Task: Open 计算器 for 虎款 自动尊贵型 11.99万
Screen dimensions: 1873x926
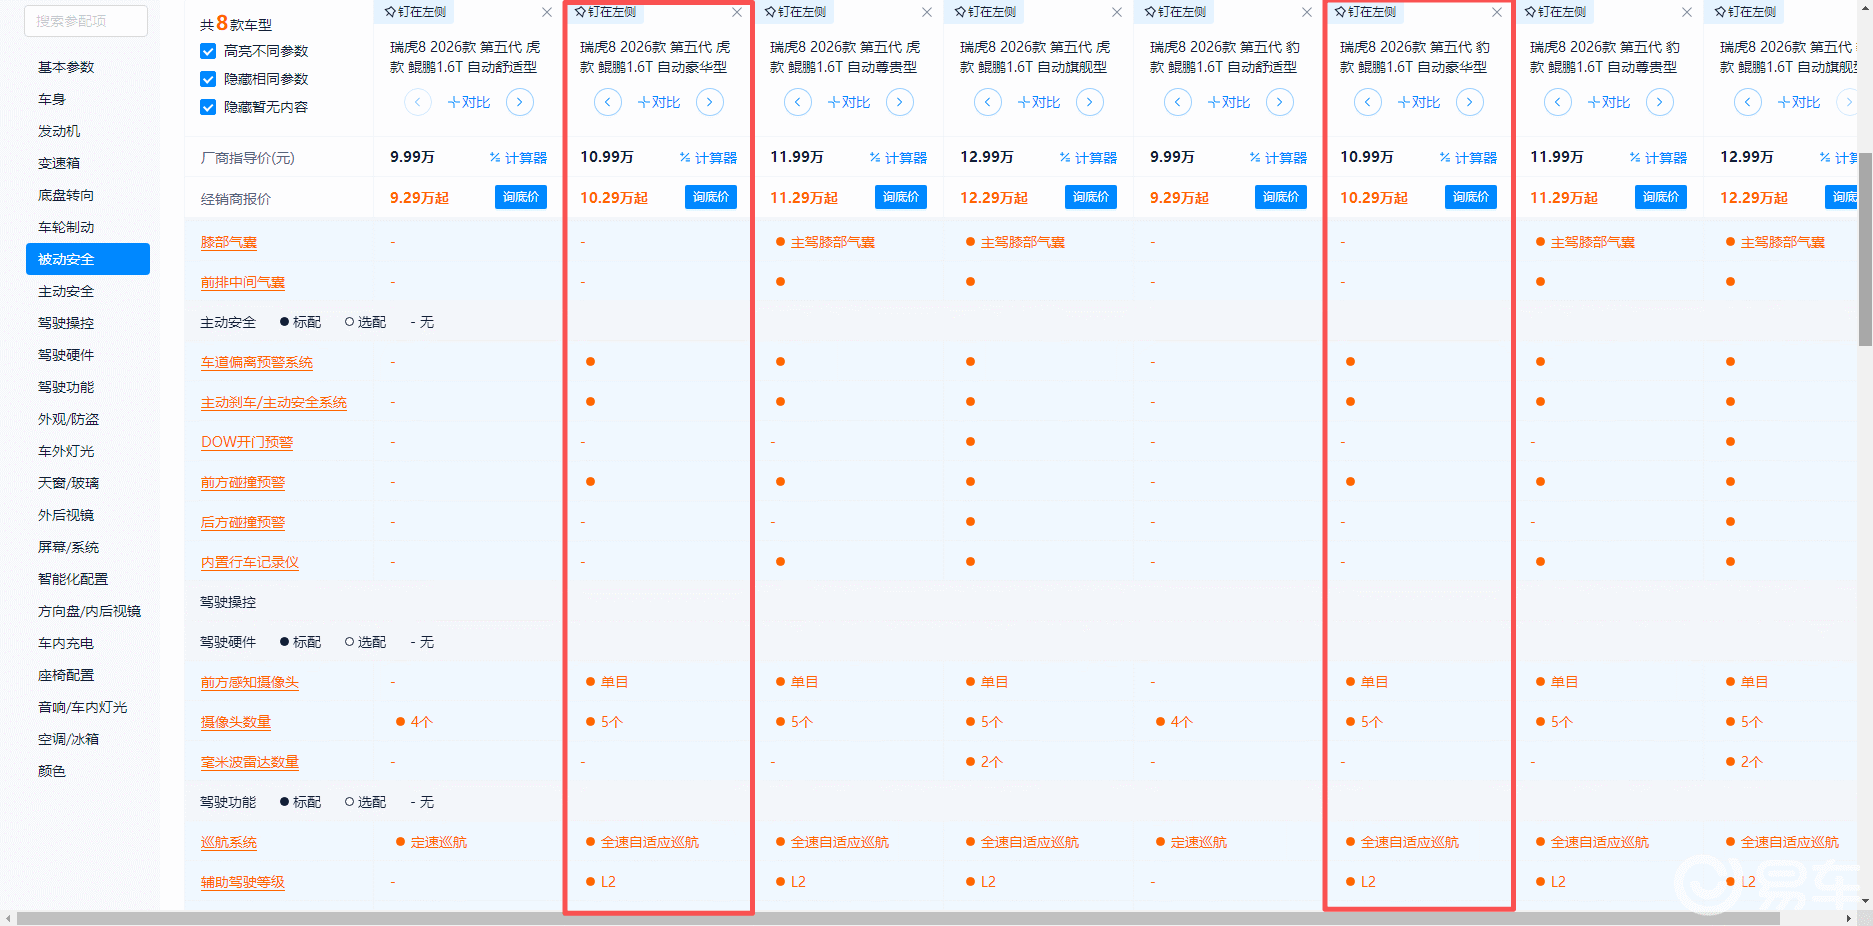Action: pyautogui.click(x=898, y=158)
